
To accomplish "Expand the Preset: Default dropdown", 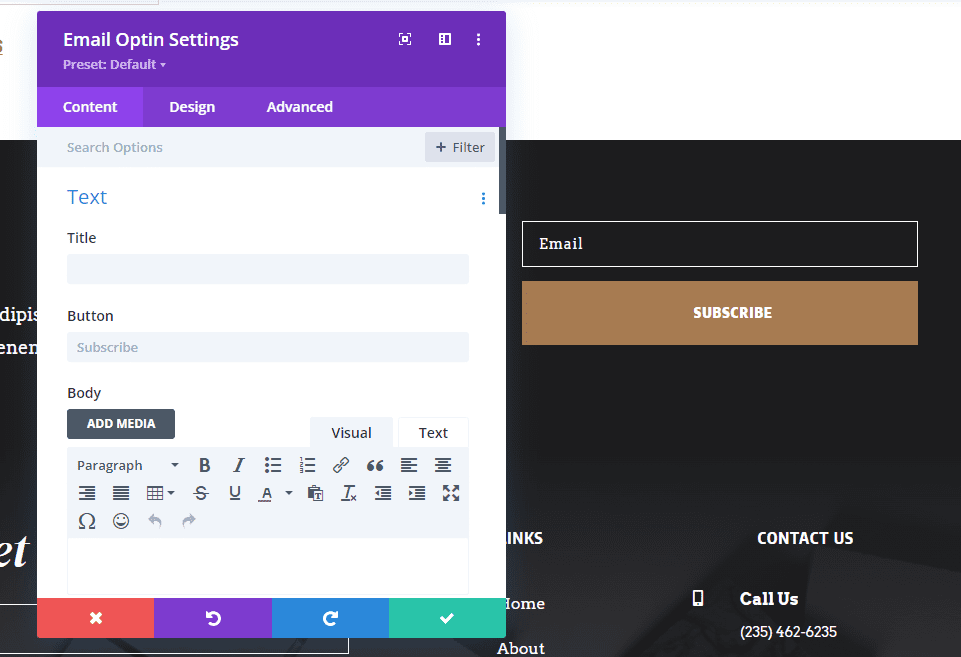I will [114, 64].
